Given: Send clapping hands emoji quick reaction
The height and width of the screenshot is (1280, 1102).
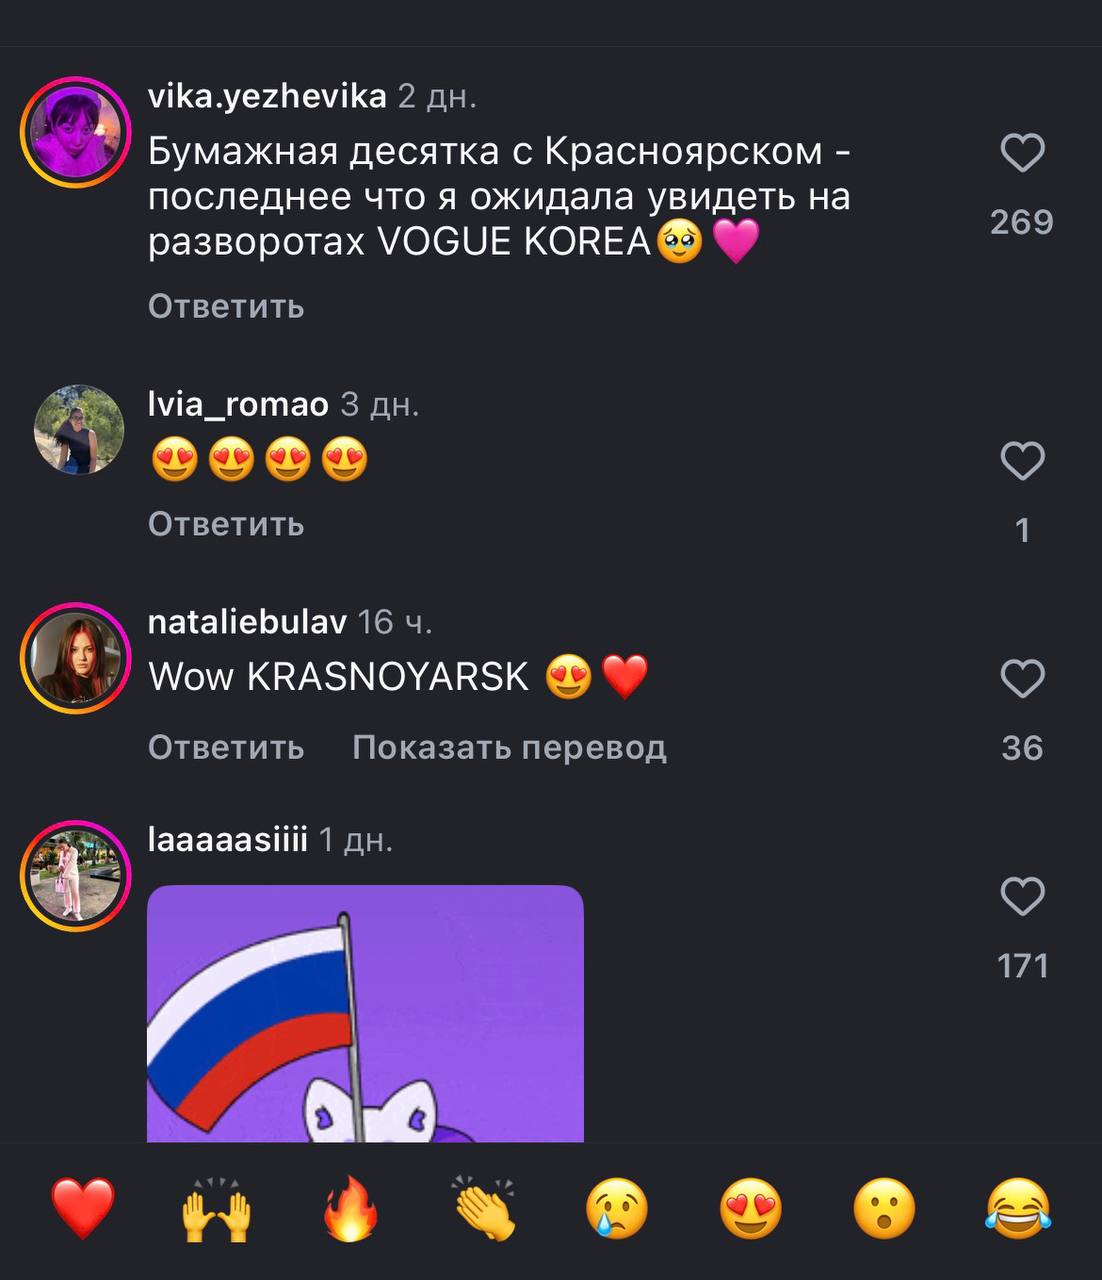Looking at the screenshot, I should click(x=485, y=1209).
